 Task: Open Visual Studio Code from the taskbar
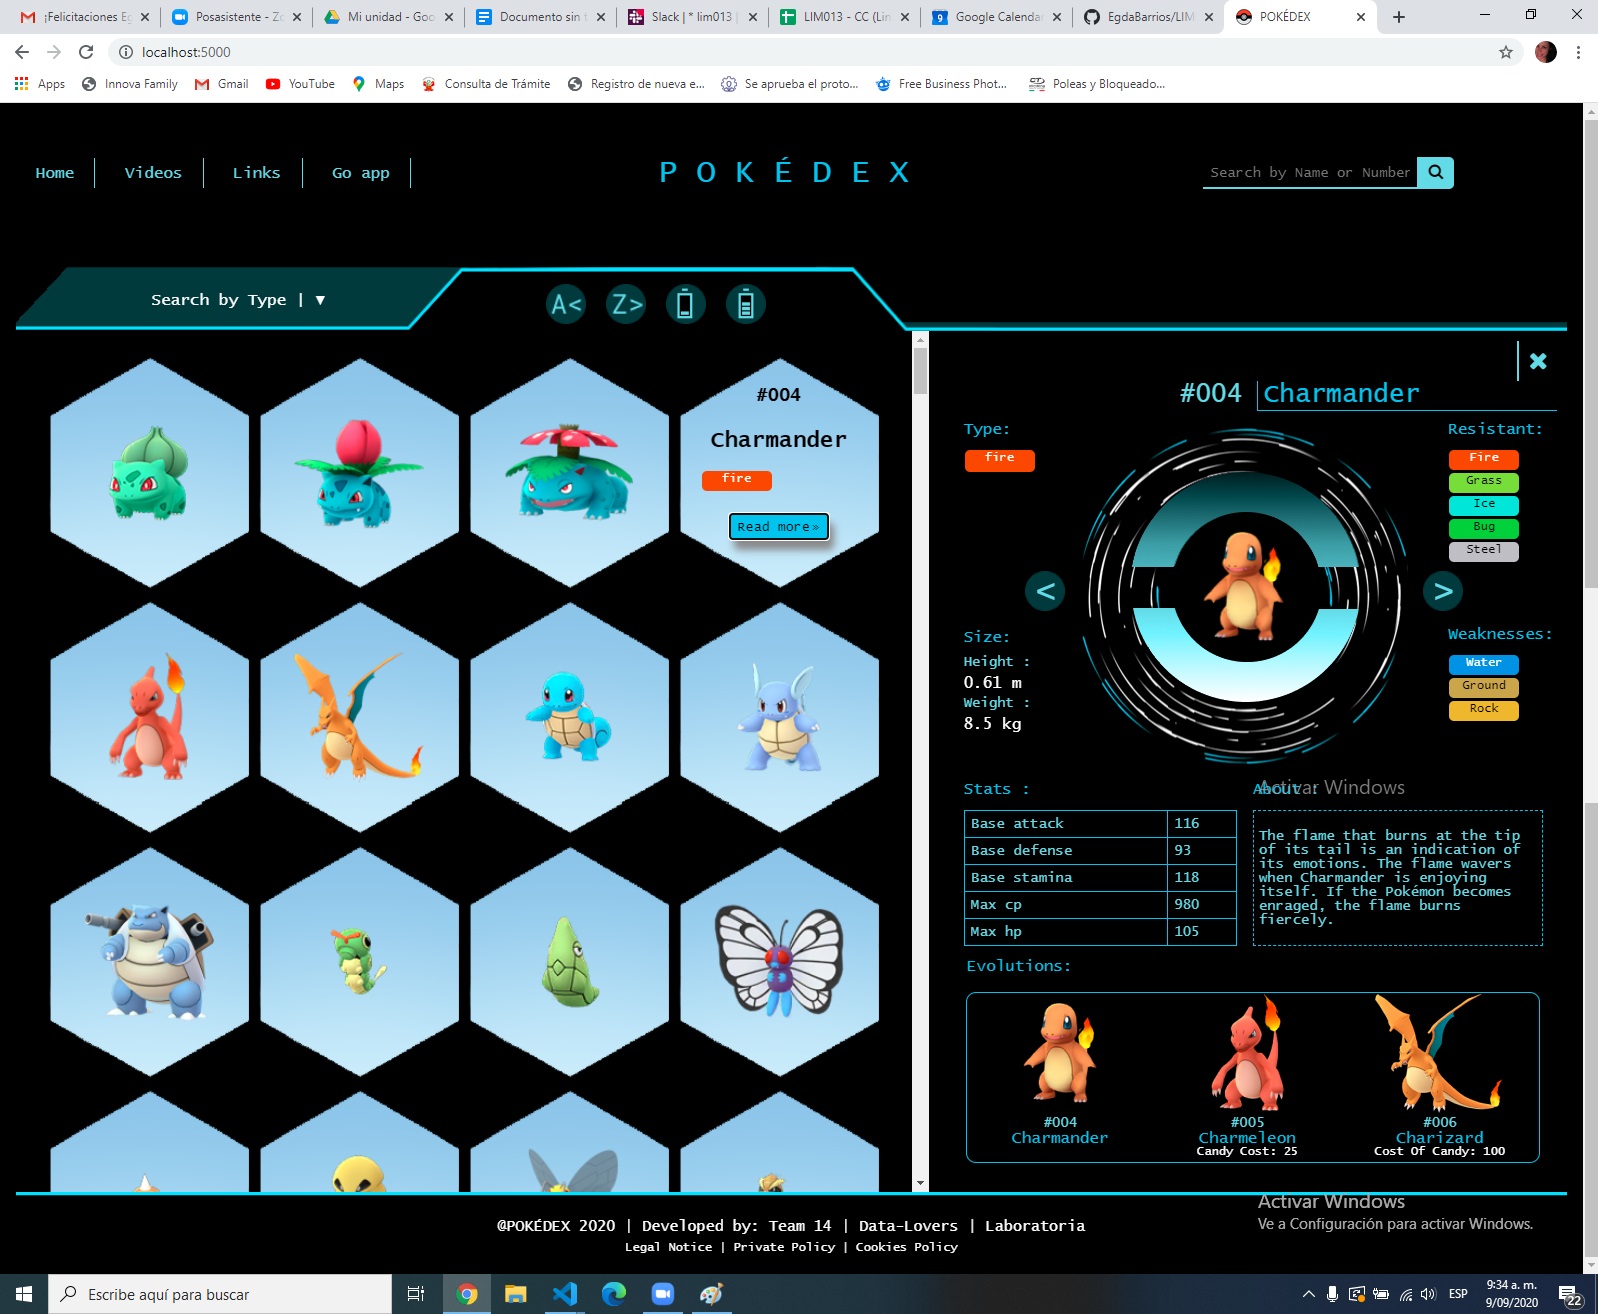point(565,1294)
